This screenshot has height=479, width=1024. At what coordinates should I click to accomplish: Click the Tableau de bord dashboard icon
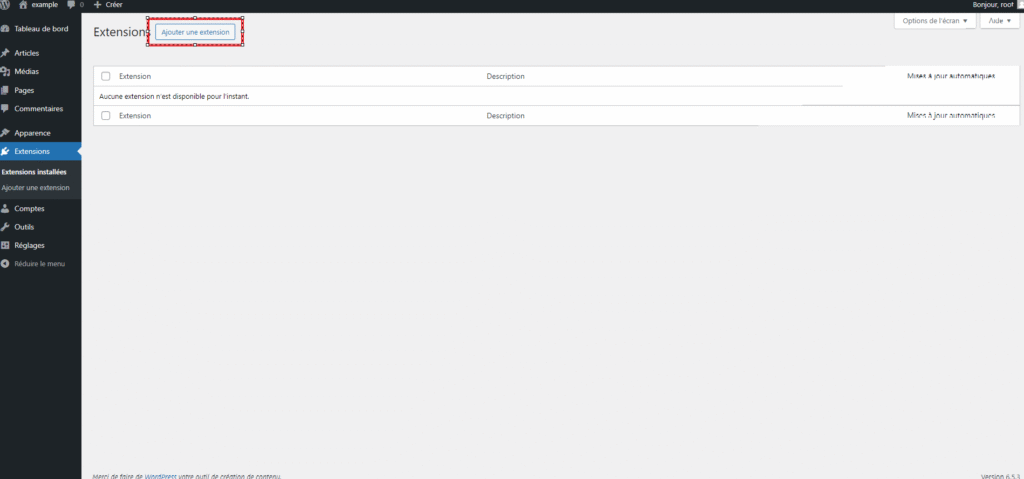[x=6, y=28]
